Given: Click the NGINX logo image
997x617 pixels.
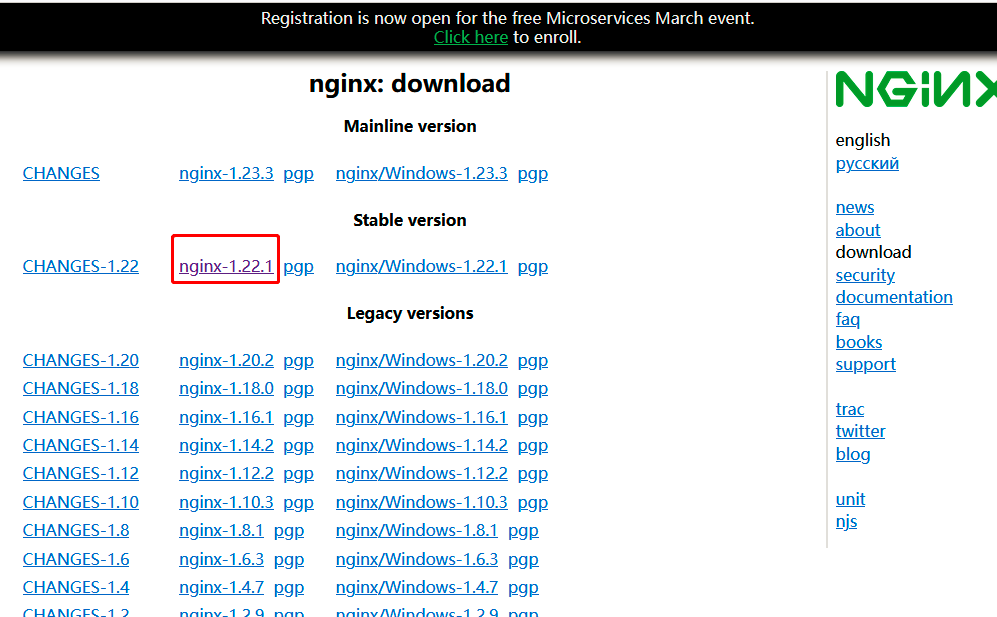Looking at the screenshot, I should pos(916,89).
